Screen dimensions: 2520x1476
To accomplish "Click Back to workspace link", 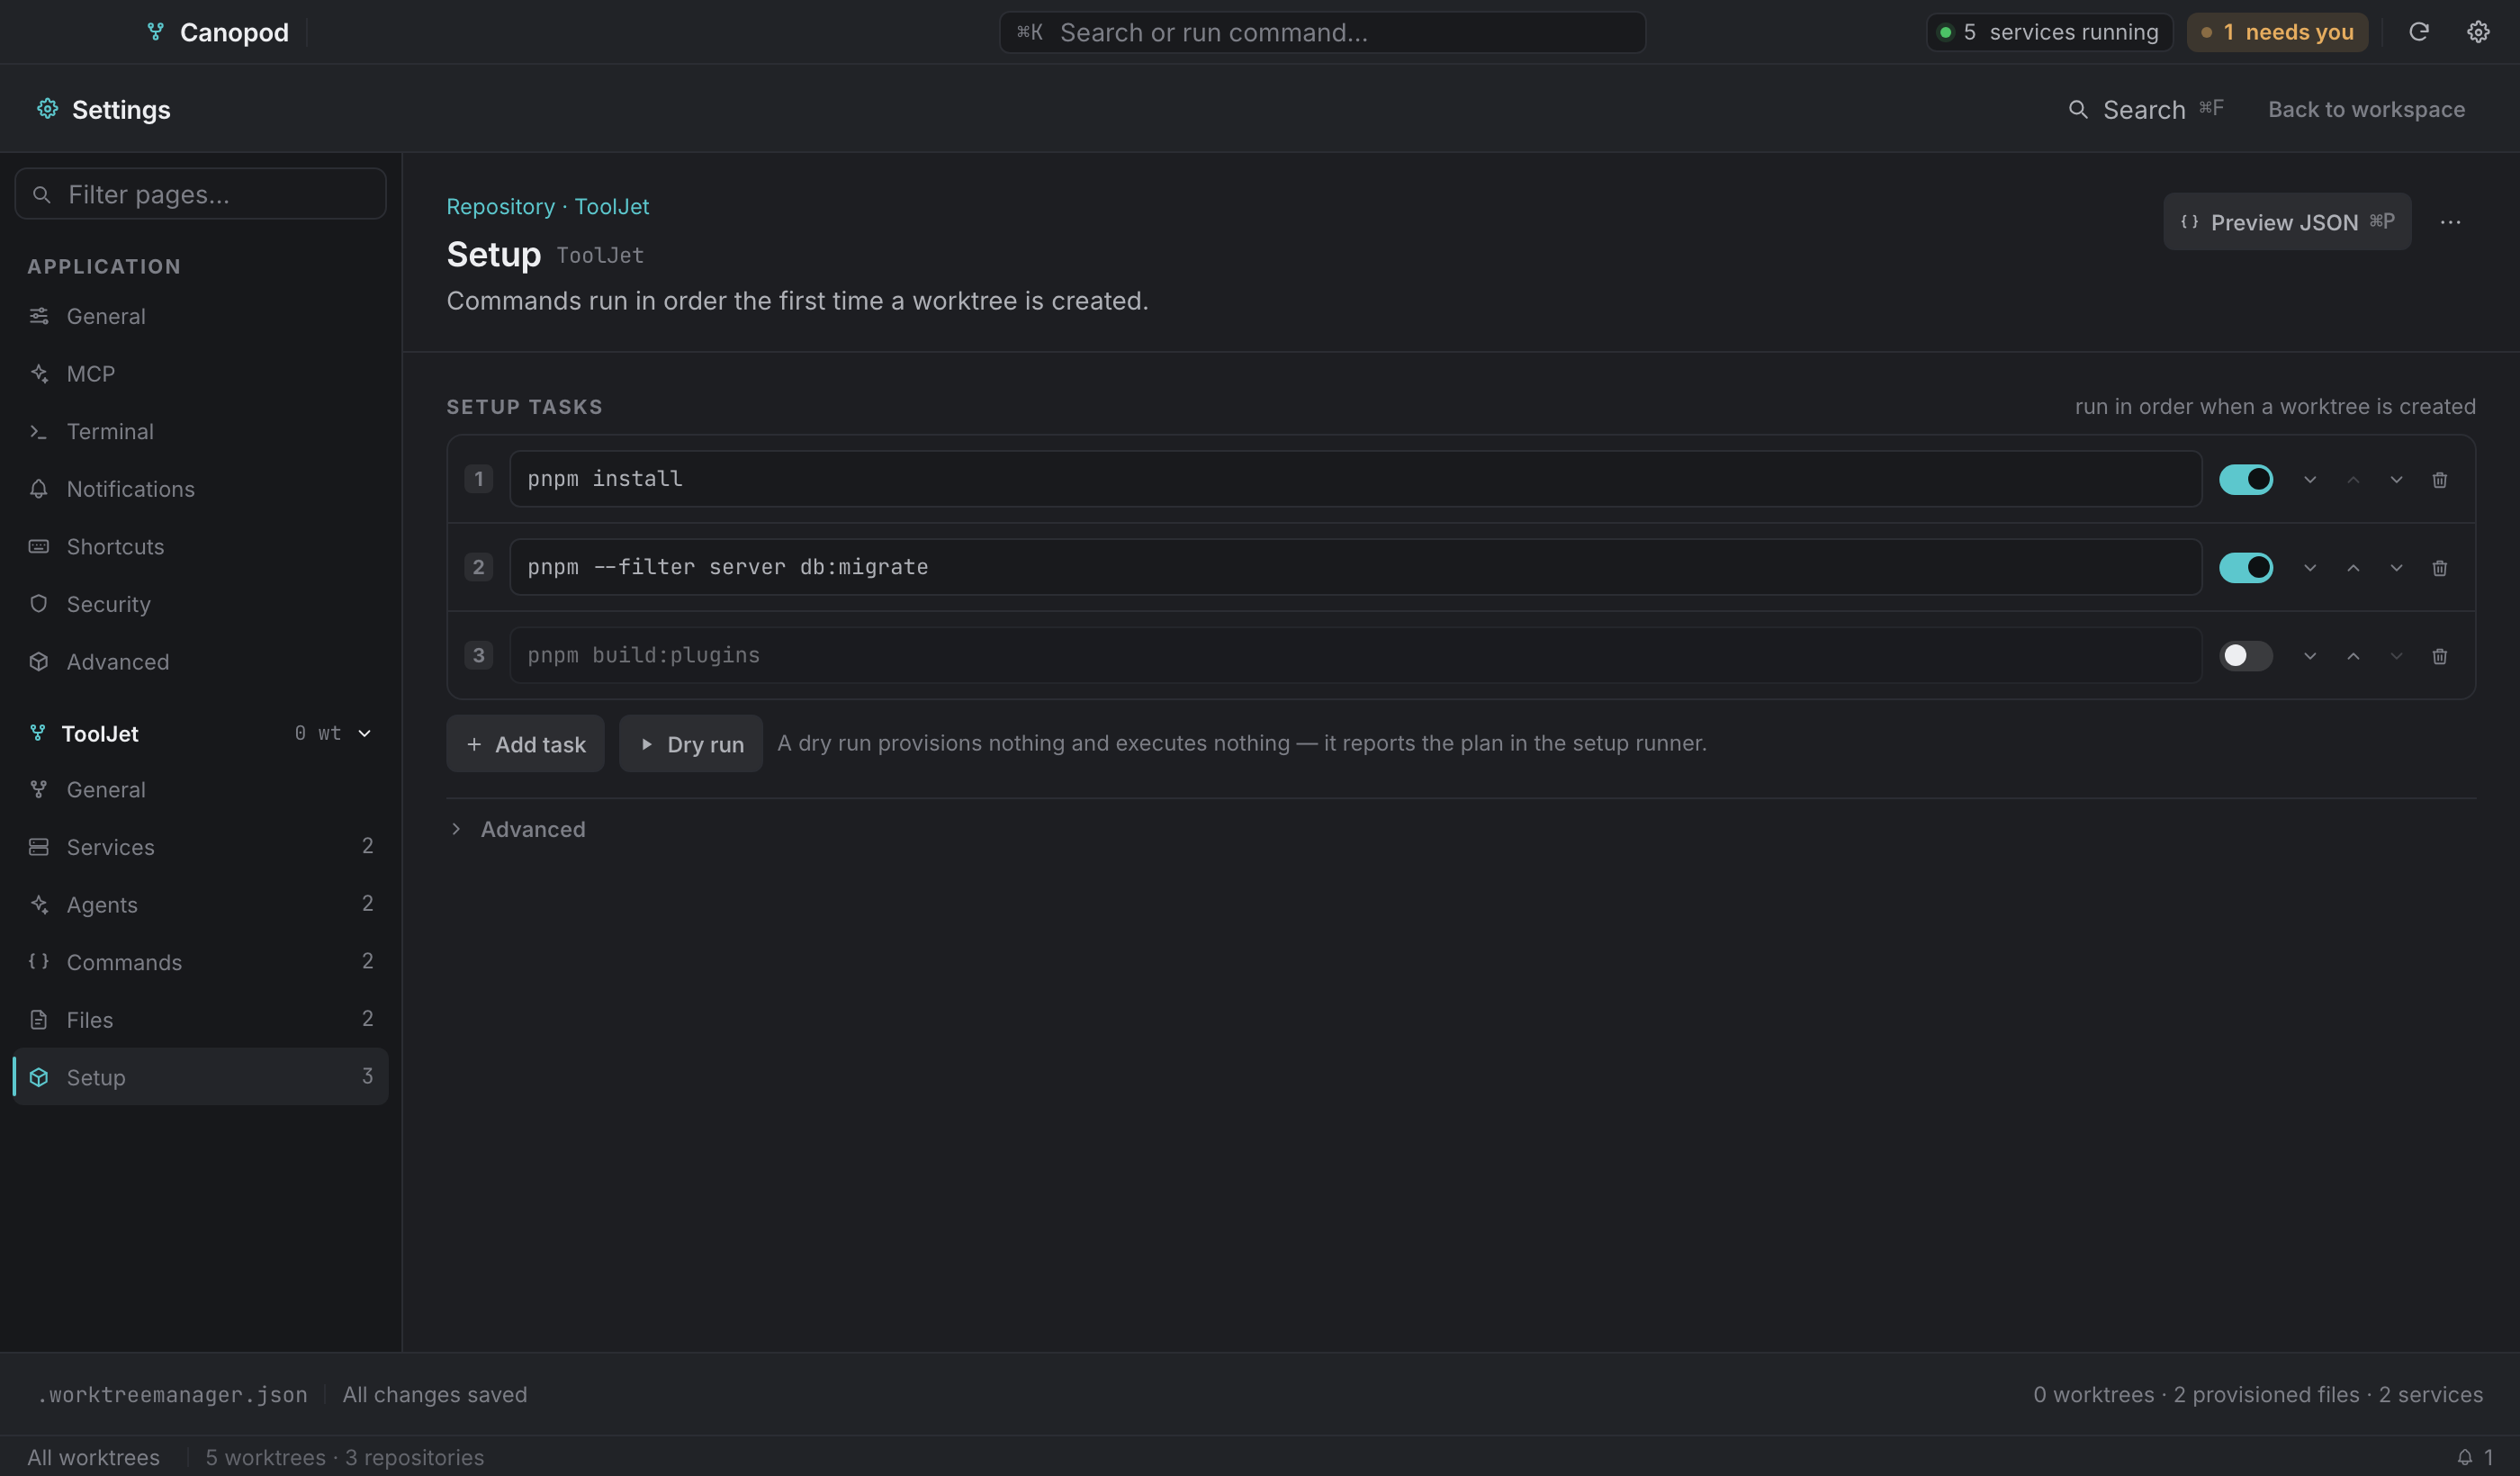I will coord(2365,109).
